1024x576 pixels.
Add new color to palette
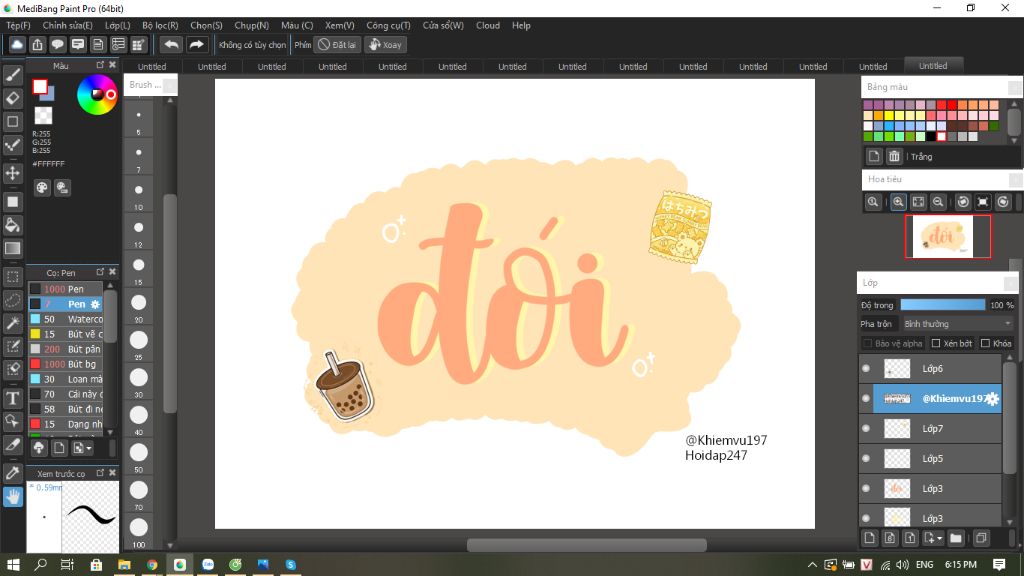pos(874,156)
